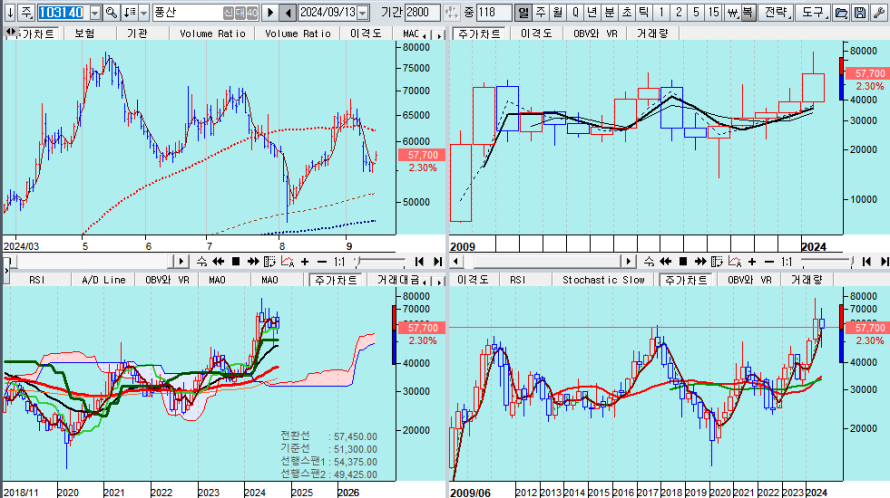Click the save chart floppy disk icon
The image size is (890, 498).
pyautogui.click(x=859, y=12)
